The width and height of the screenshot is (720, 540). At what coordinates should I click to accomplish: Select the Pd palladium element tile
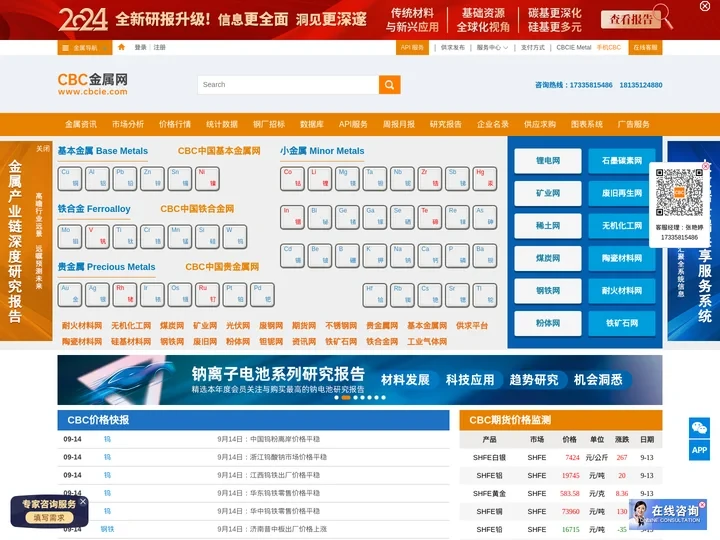click(263, 295)
